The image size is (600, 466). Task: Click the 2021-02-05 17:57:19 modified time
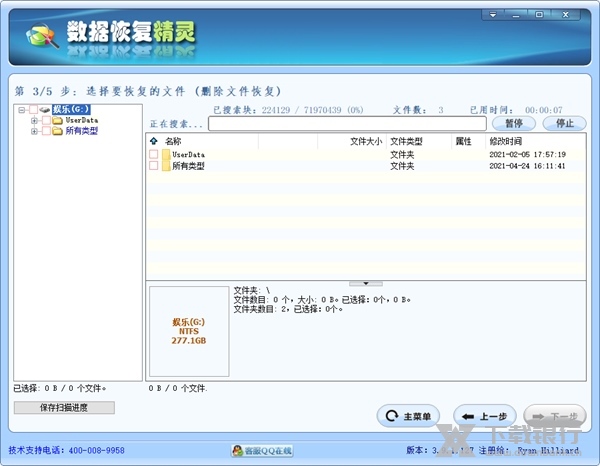coord(527,155)
